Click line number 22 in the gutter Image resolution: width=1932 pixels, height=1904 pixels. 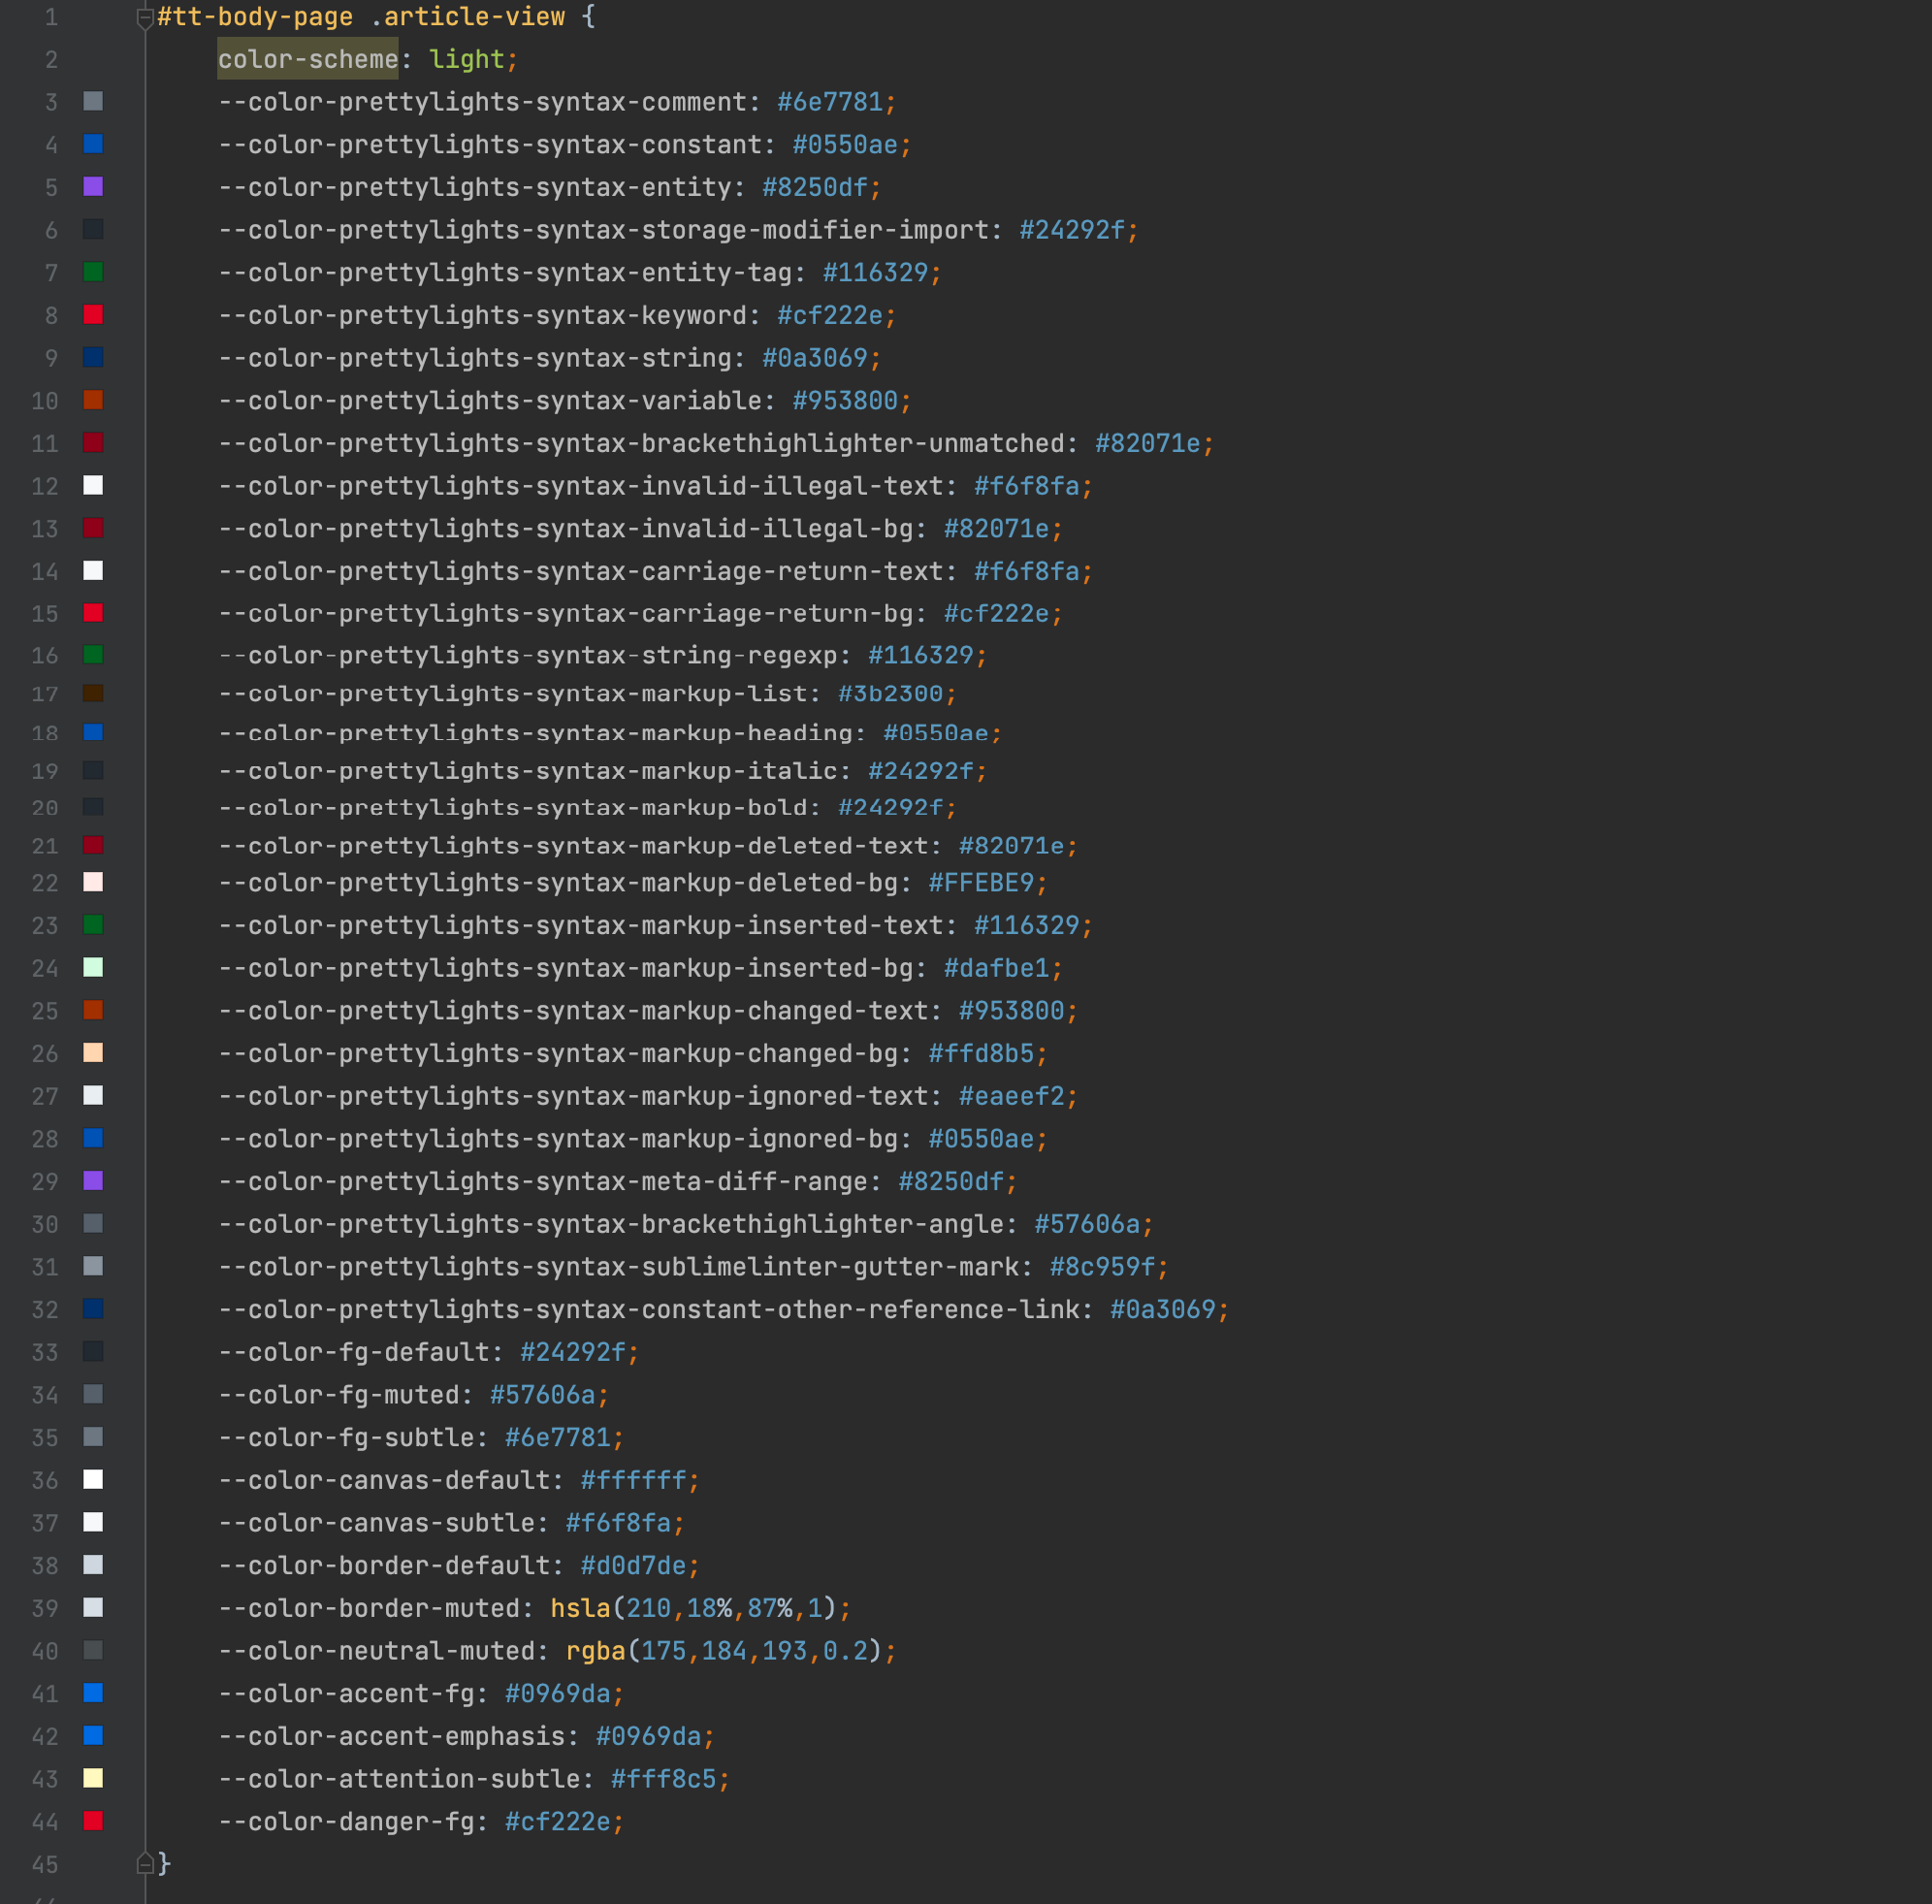(45, 883)
